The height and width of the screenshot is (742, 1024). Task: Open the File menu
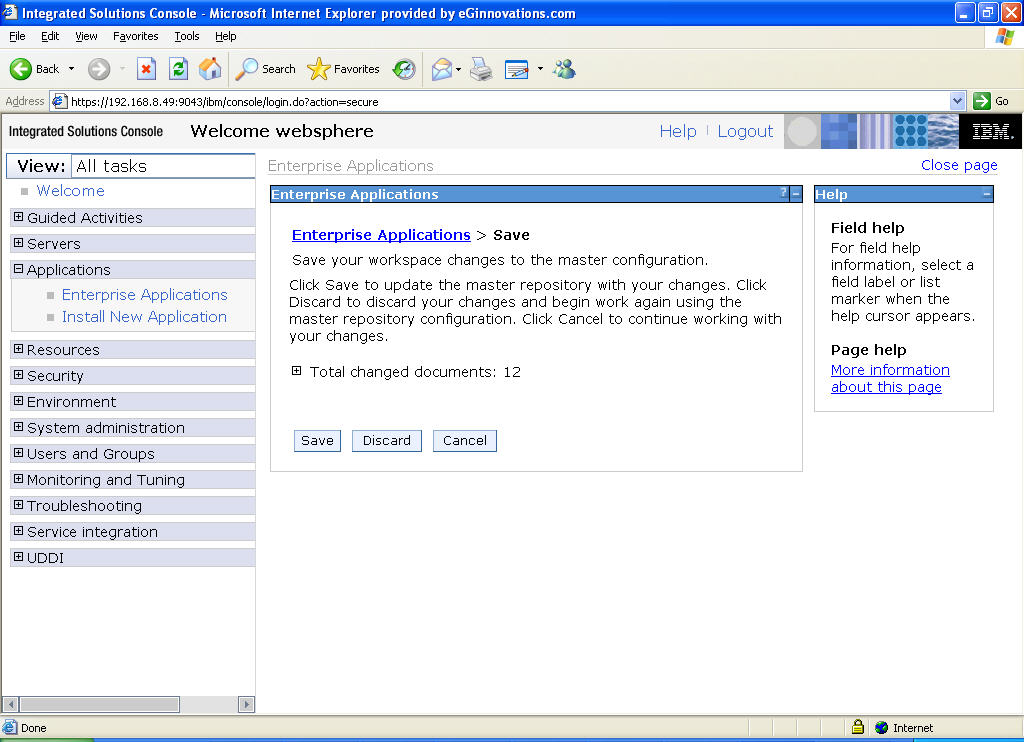17,36
